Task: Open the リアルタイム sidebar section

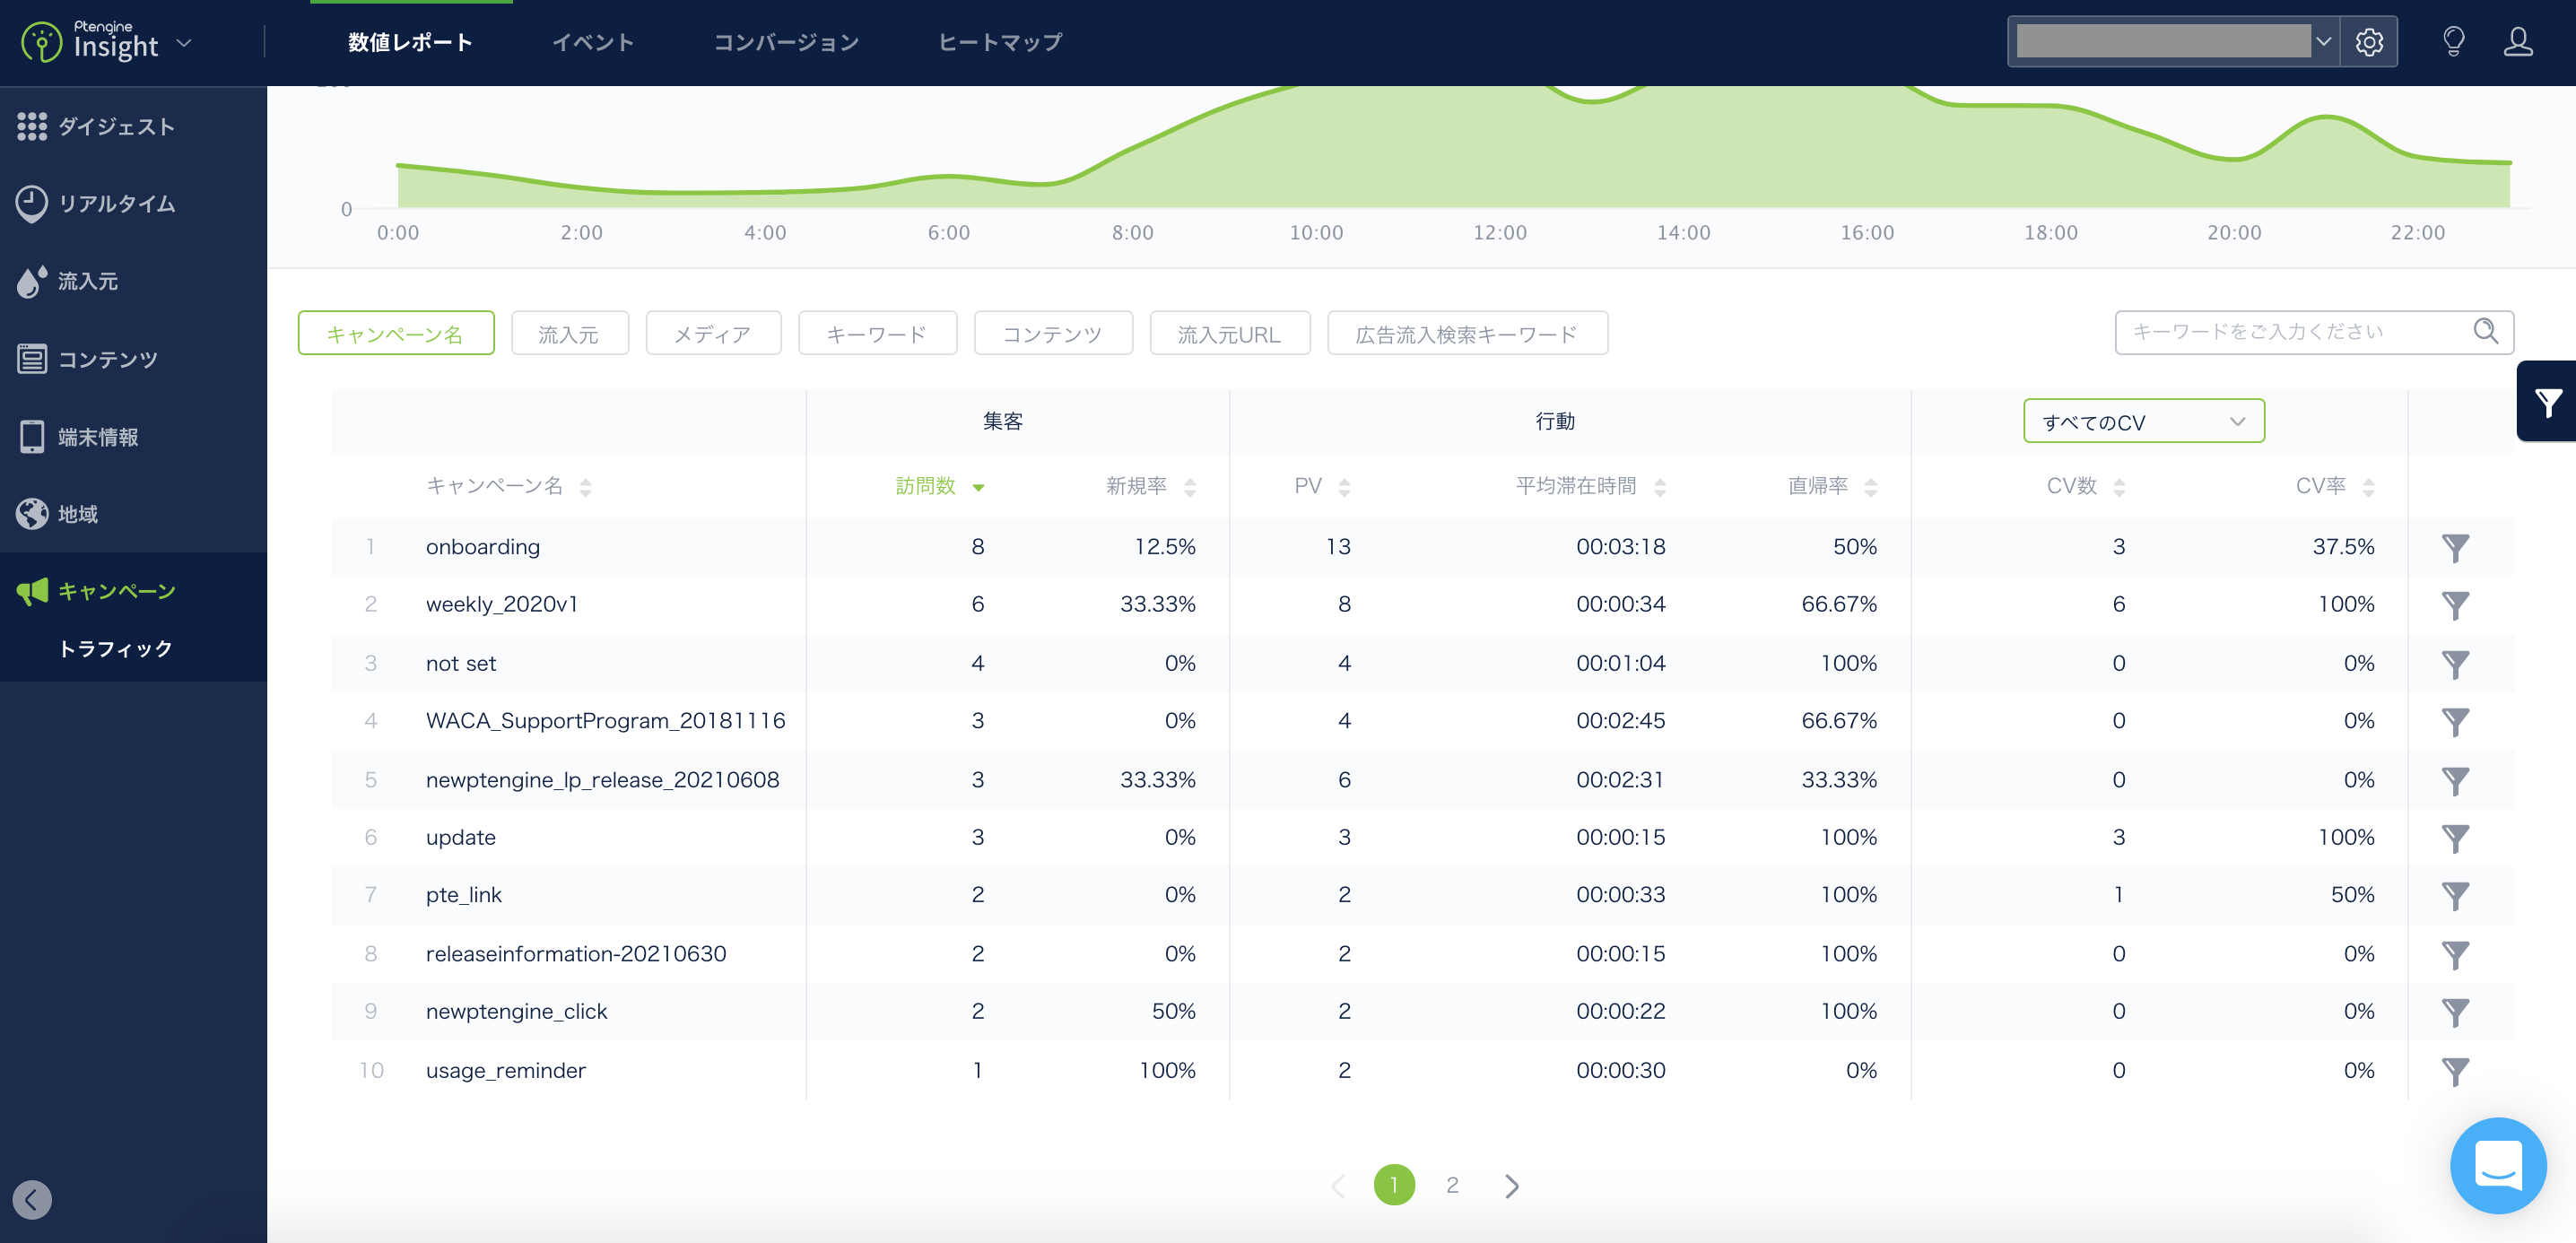Action: [x=113, y=204]
